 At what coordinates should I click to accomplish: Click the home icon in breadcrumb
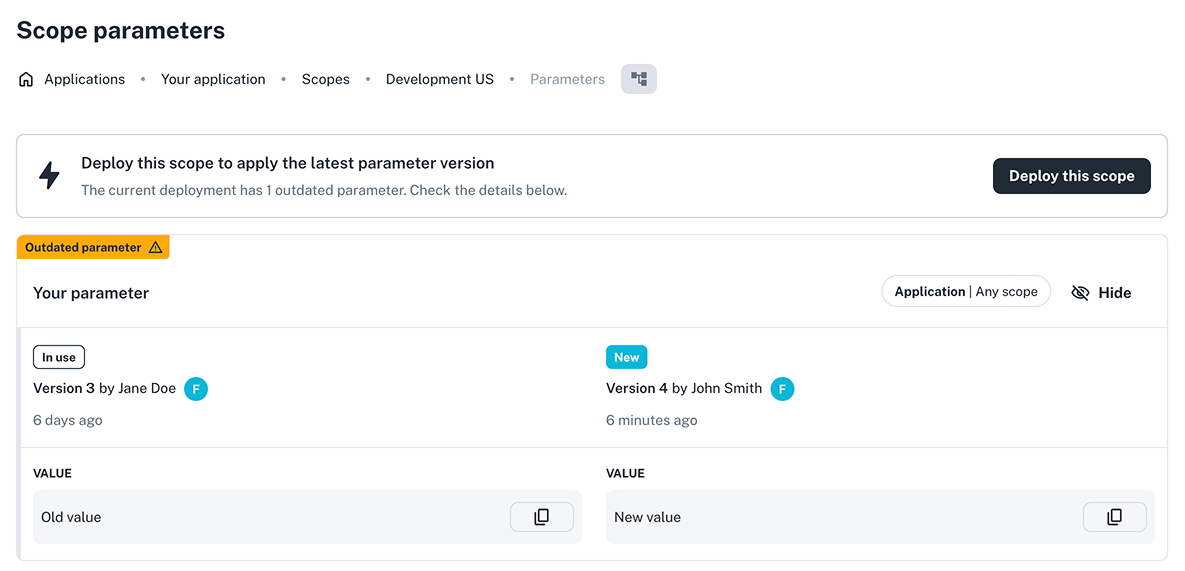click(x=26, y=80)
